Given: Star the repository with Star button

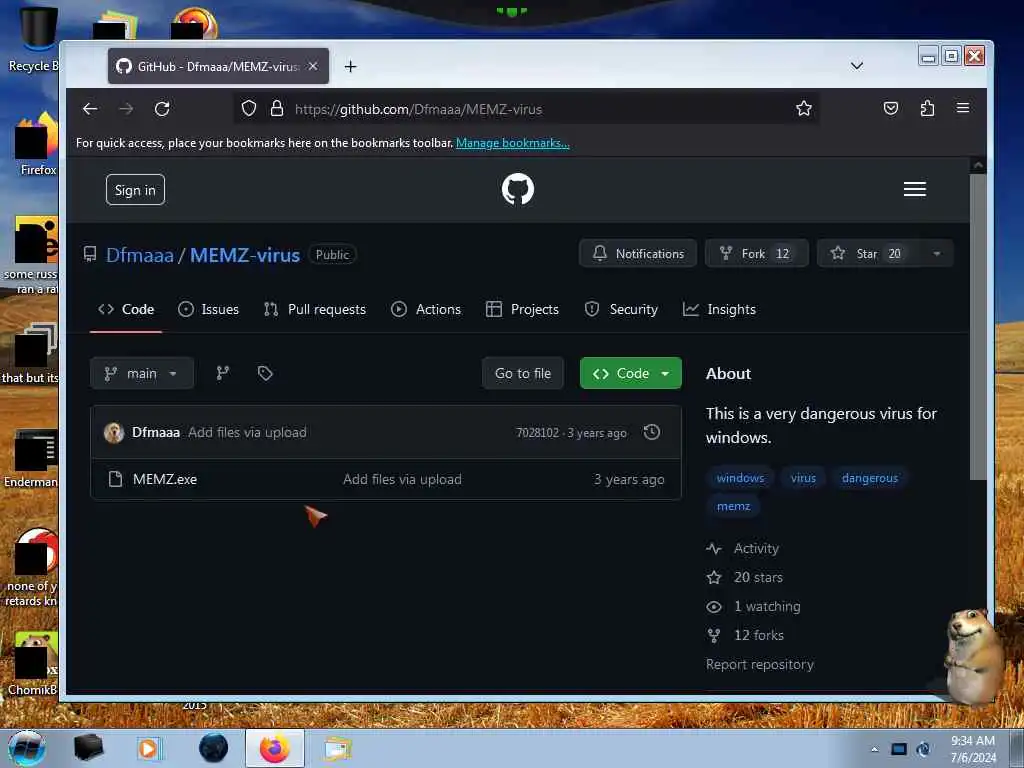Looking at the screenshot, I should pyautogui.click(x=869, y=253).
